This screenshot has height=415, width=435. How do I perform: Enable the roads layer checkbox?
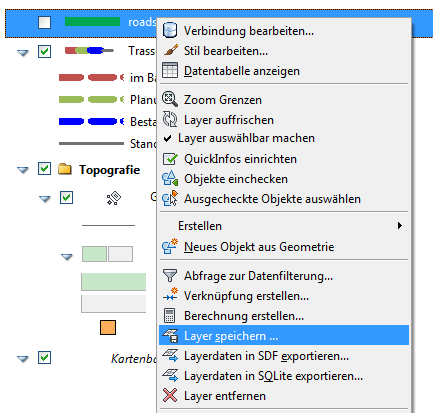pyautogui.click(x=44, y=23)
